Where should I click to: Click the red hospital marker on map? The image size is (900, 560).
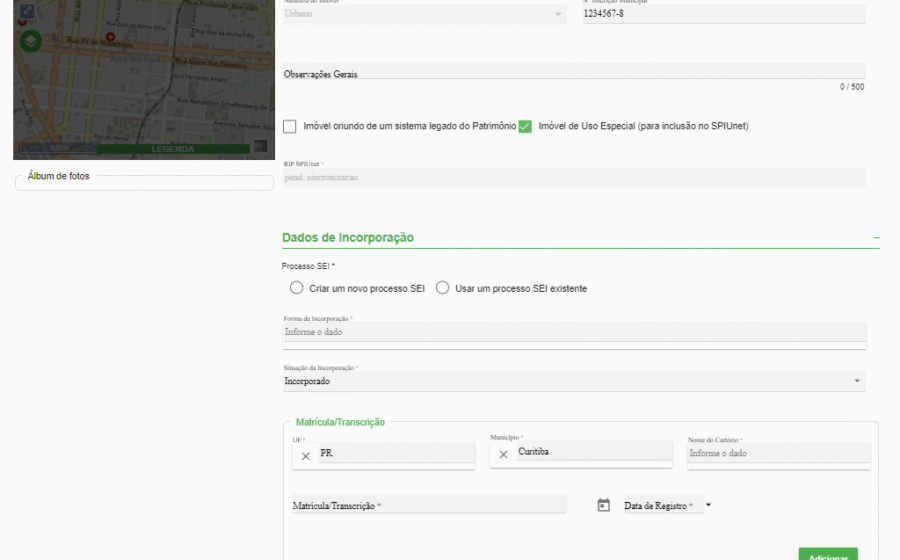[110, 37]
